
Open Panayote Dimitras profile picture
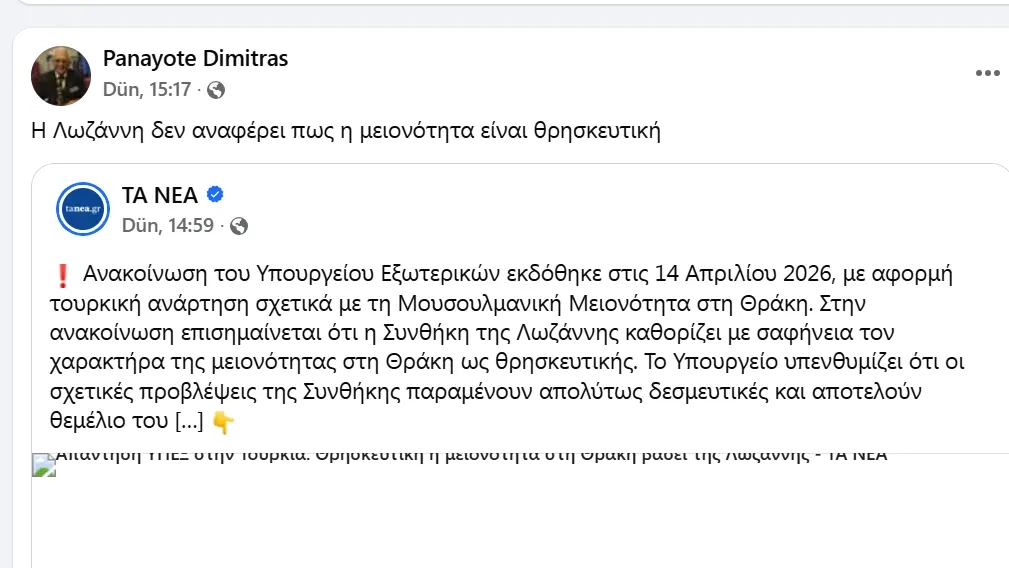[x=61, y=75]
